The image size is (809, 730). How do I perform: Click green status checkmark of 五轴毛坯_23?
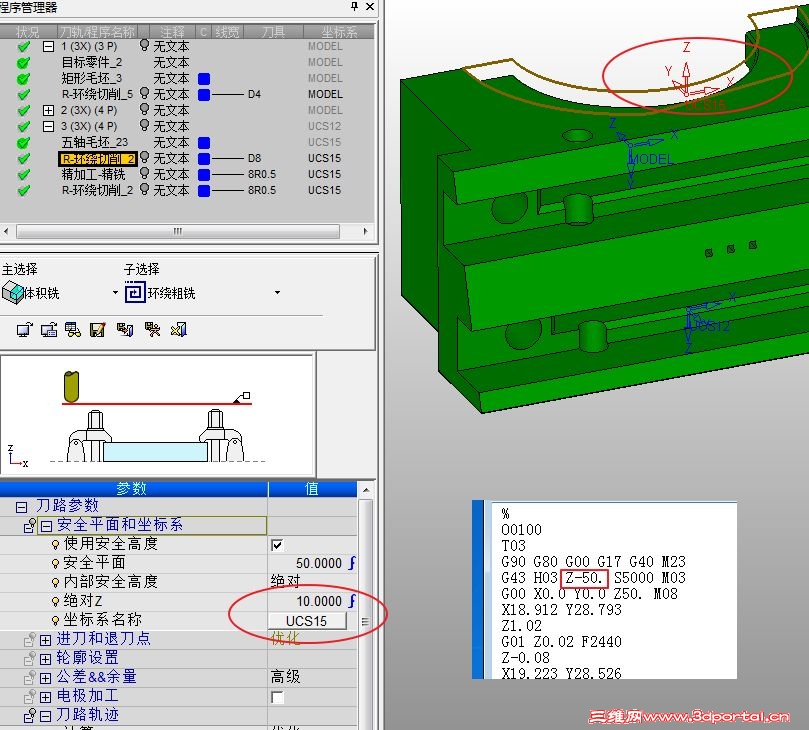click(23, 143)
